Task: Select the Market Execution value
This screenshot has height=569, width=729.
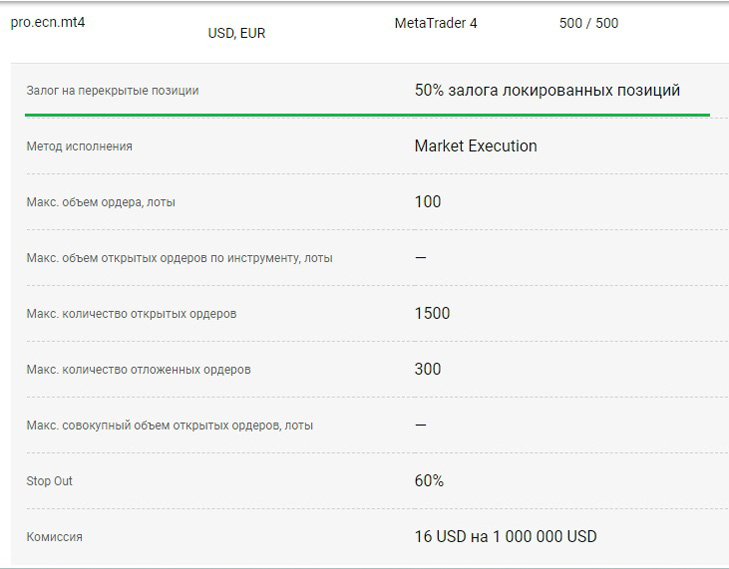Action: (x=475, y=146)
